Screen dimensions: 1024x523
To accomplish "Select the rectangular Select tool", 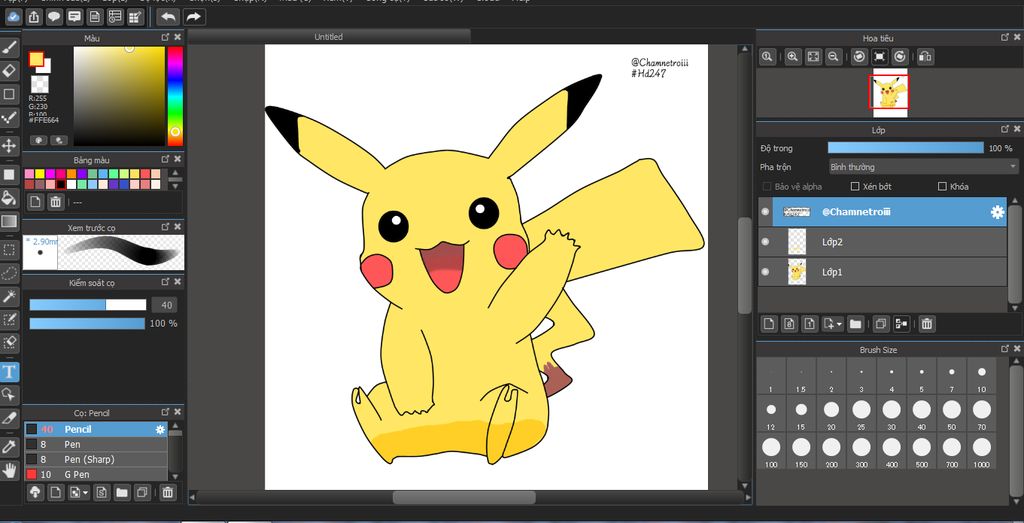I will (9, 249).
